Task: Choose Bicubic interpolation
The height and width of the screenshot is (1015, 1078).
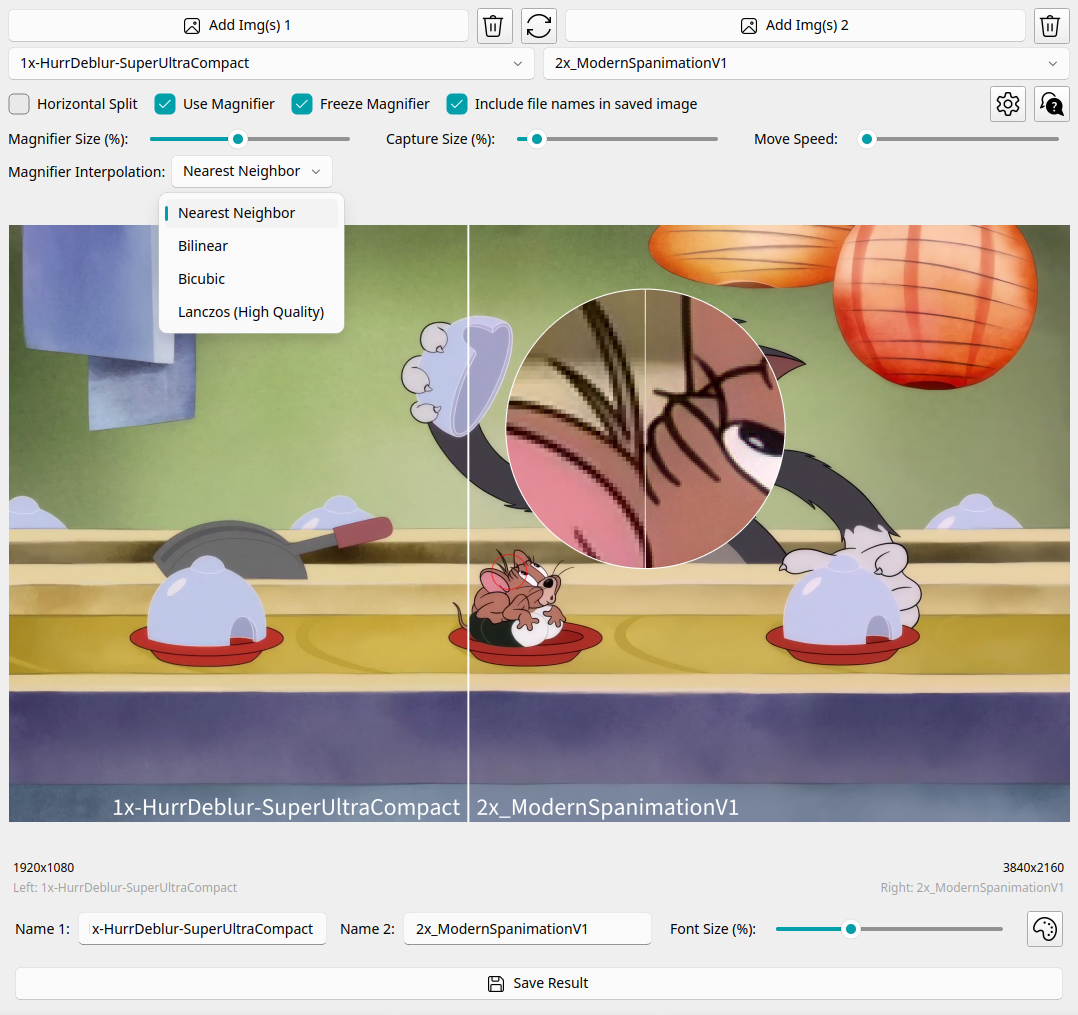Action: [x=252, y=279]
